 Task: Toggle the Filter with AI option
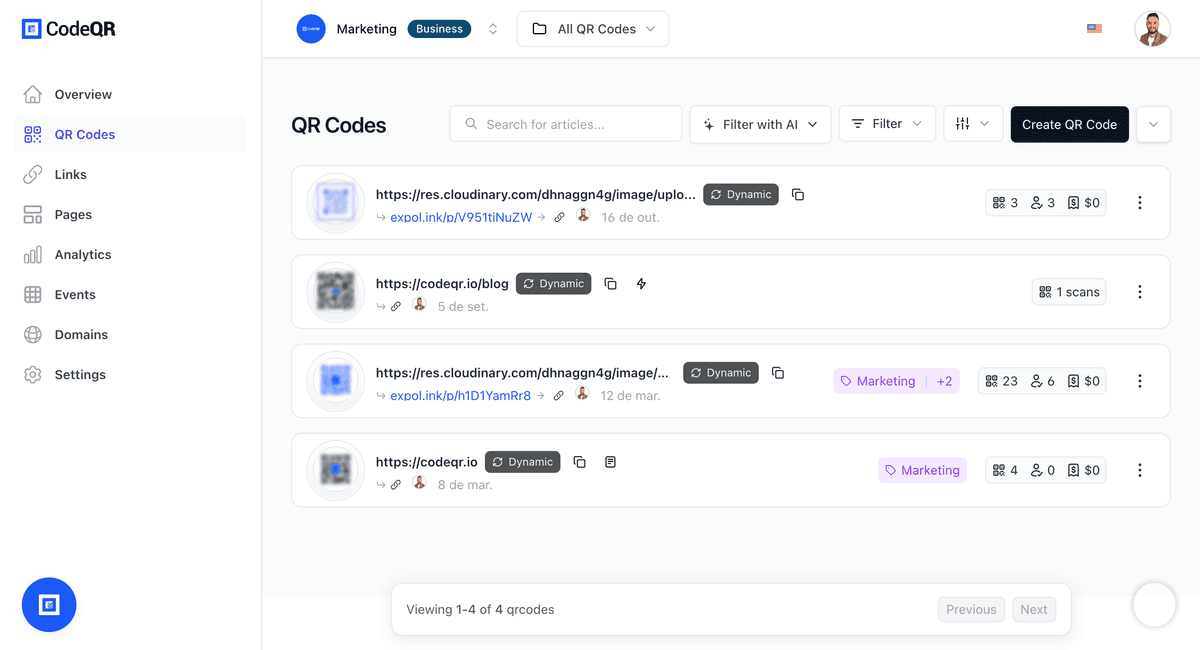760,124
